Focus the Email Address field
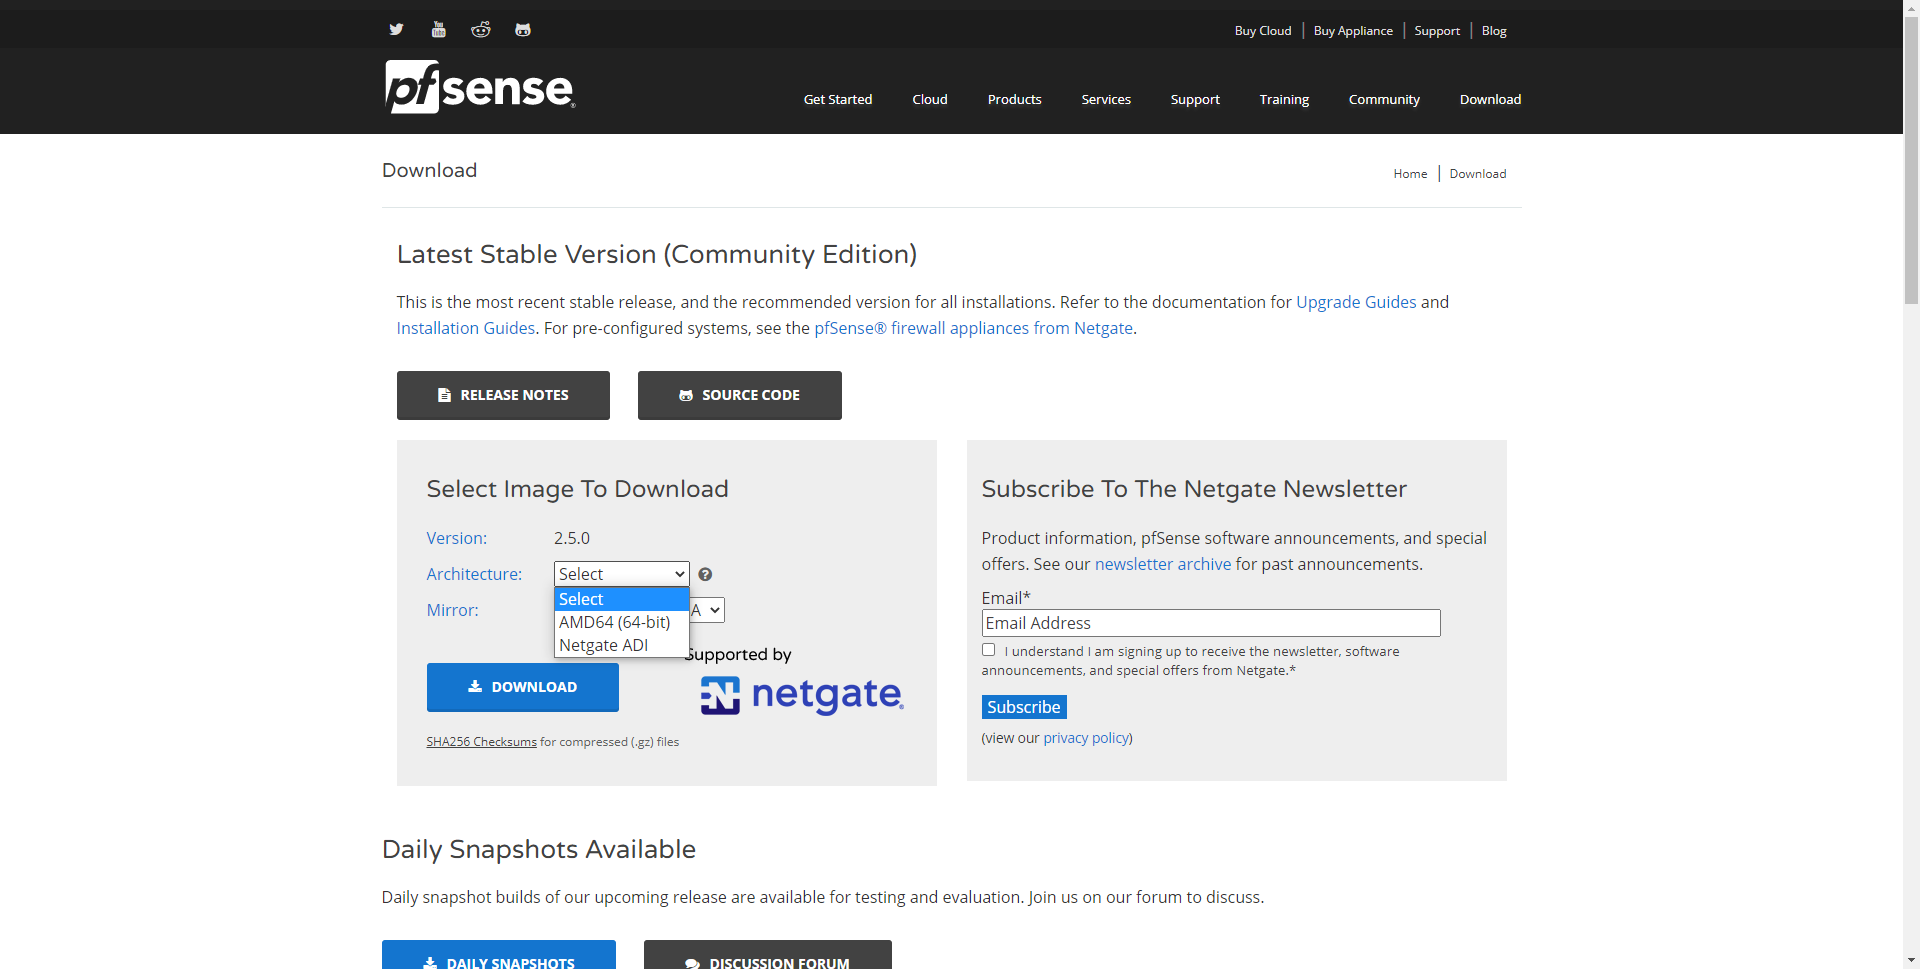The image size is (1920, 969). tap(1210, 623)
